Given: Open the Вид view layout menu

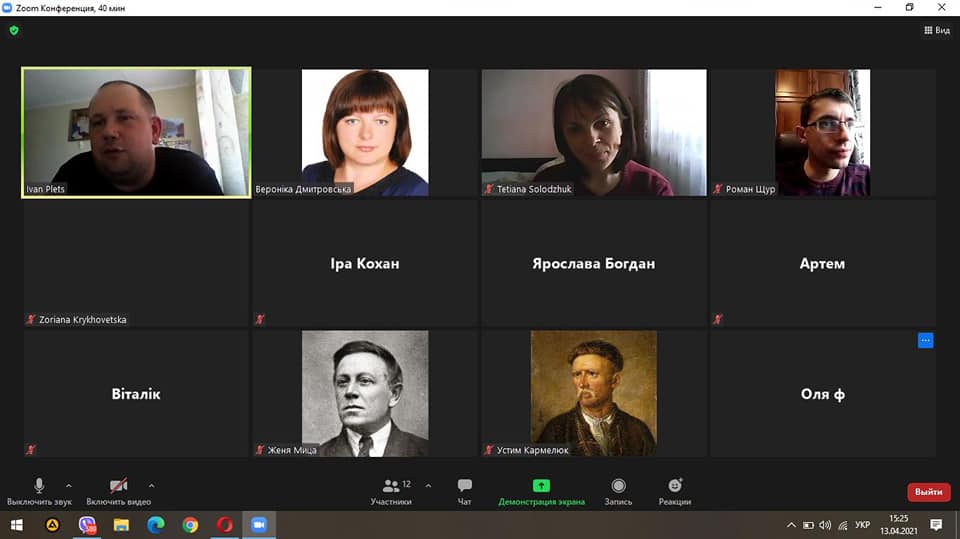Looking at the screenshot, I should (937, 30).
